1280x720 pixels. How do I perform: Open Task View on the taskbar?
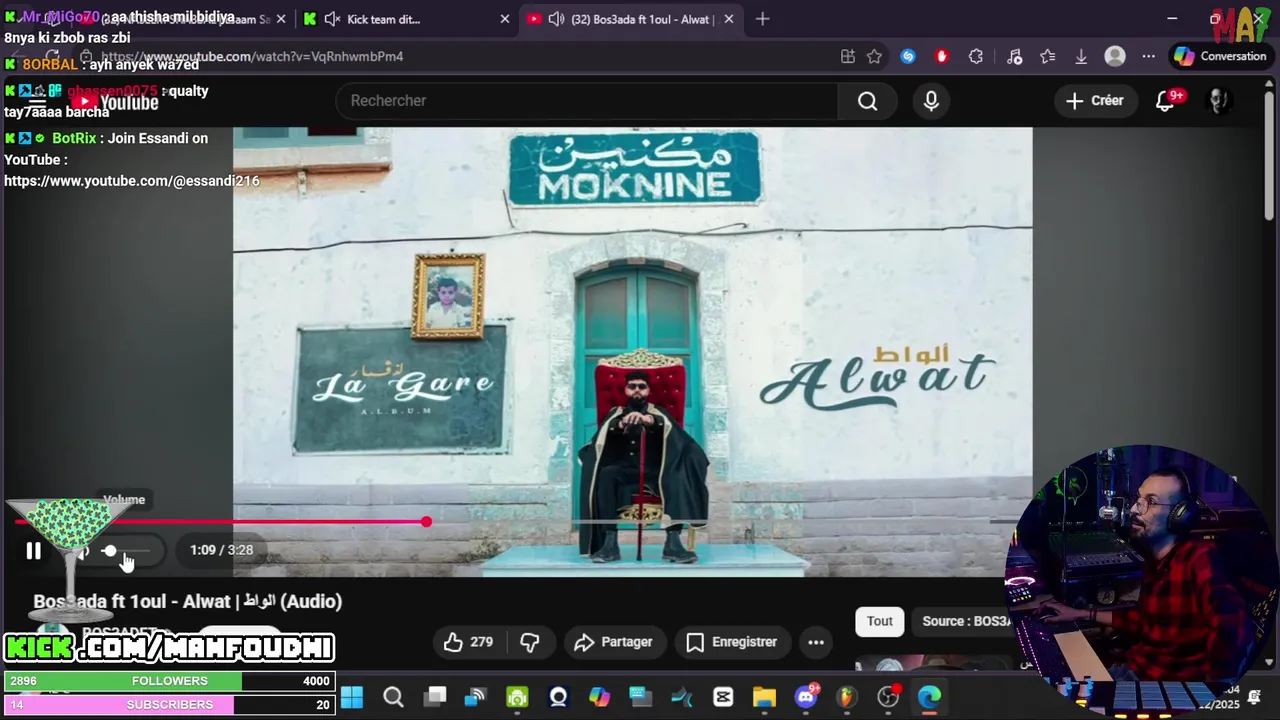(435, 697)
